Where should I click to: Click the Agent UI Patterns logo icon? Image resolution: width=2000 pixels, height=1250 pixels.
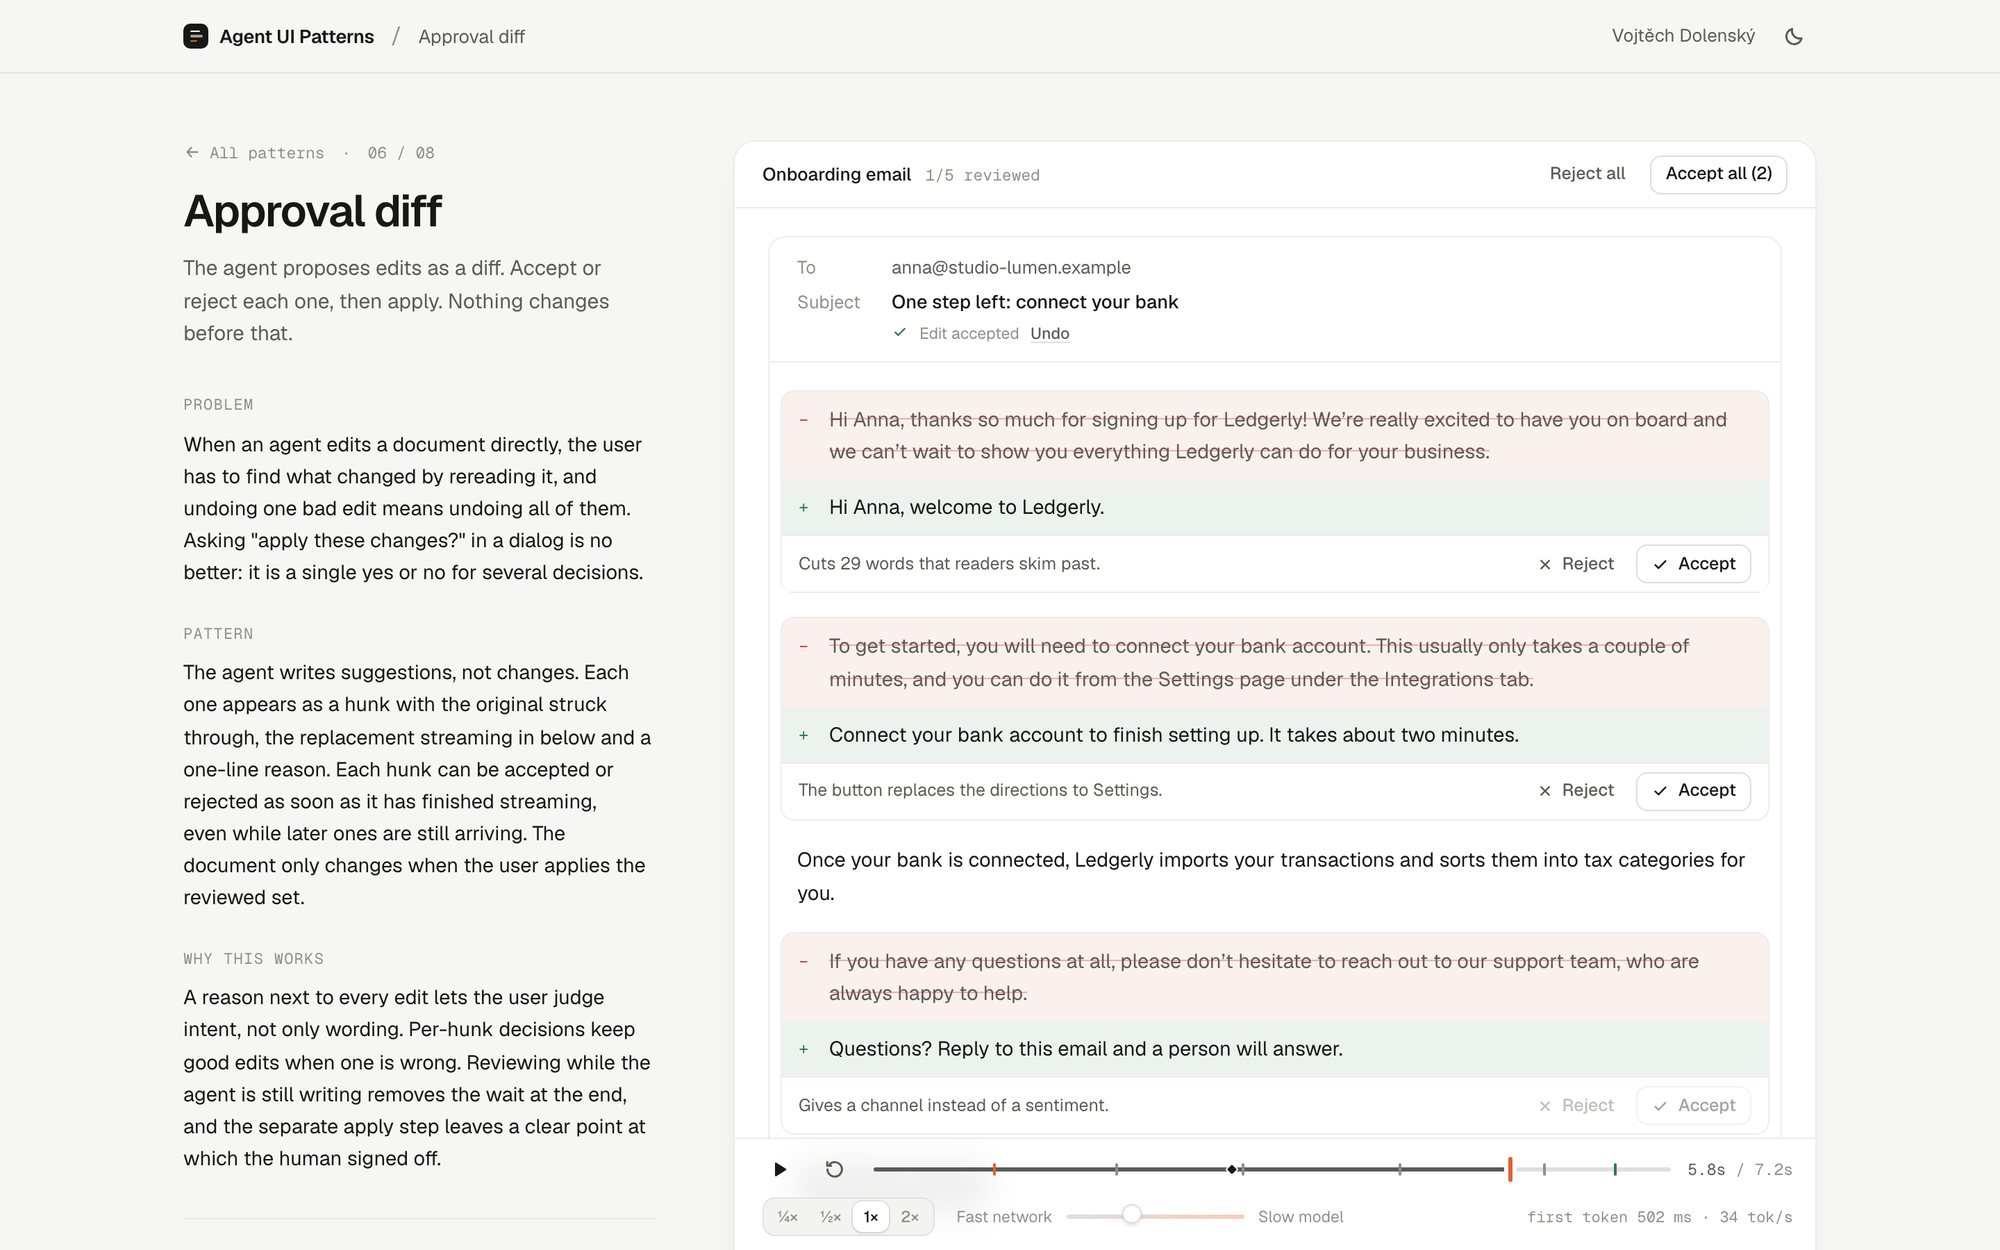point(196,36)
